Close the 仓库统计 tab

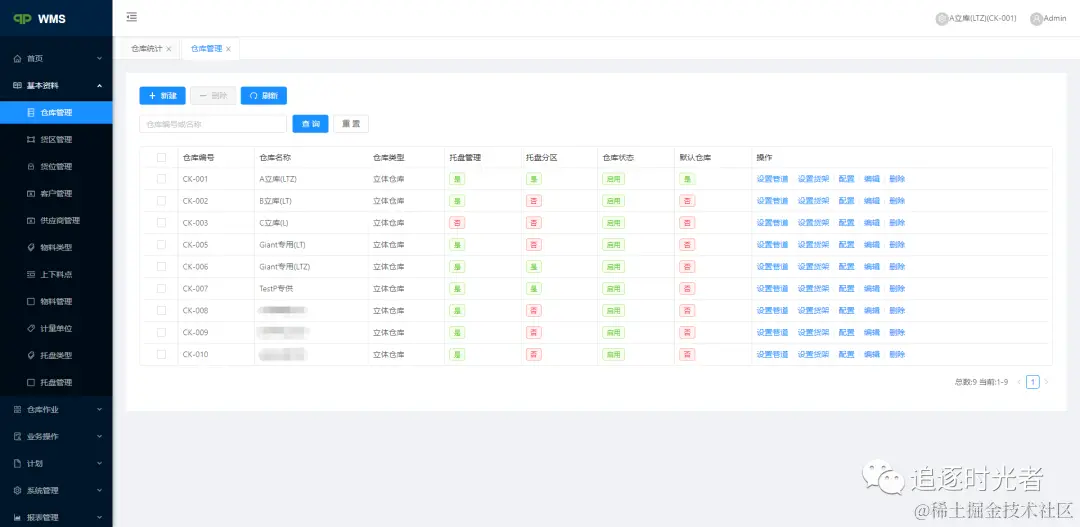169,49
